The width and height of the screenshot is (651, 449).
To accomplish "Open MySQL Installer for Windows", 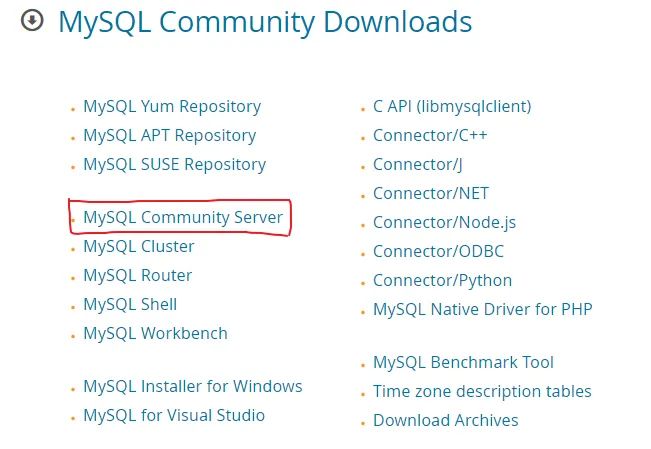I will coord(193,386).
